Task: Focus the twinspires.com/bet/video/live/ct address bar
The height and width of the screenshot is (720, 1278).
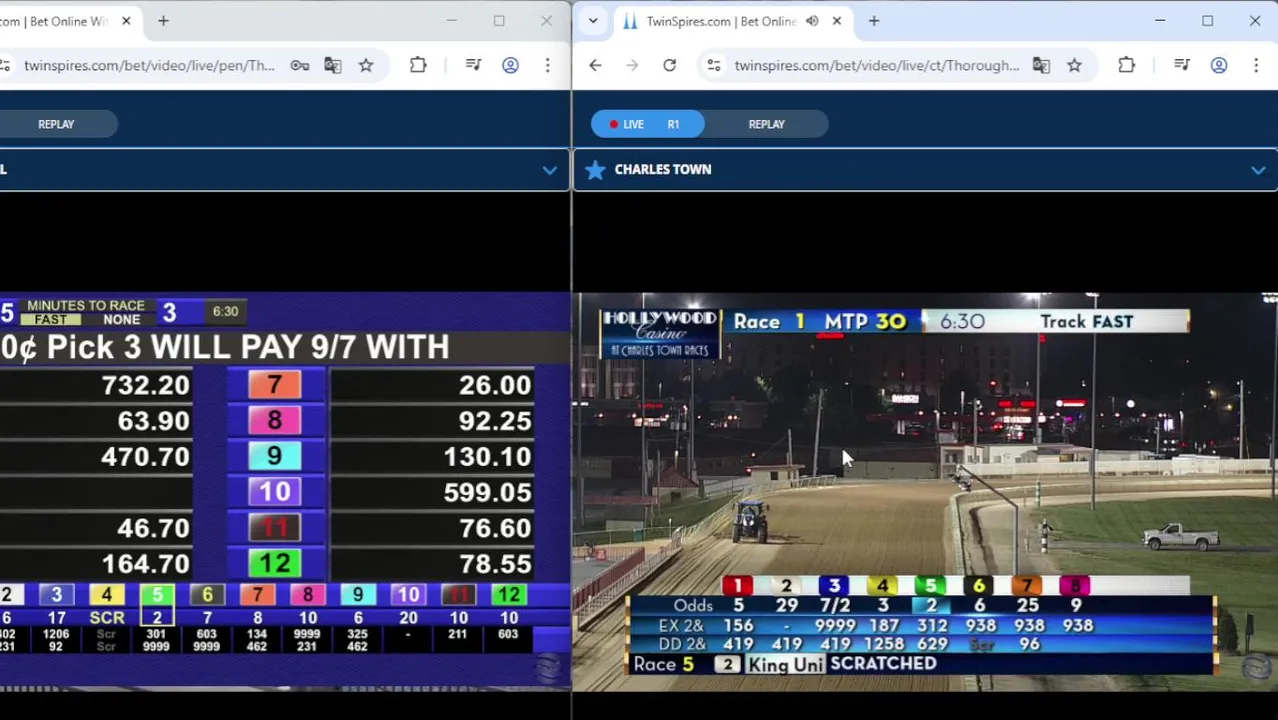Action: click(x=877, y=65)
